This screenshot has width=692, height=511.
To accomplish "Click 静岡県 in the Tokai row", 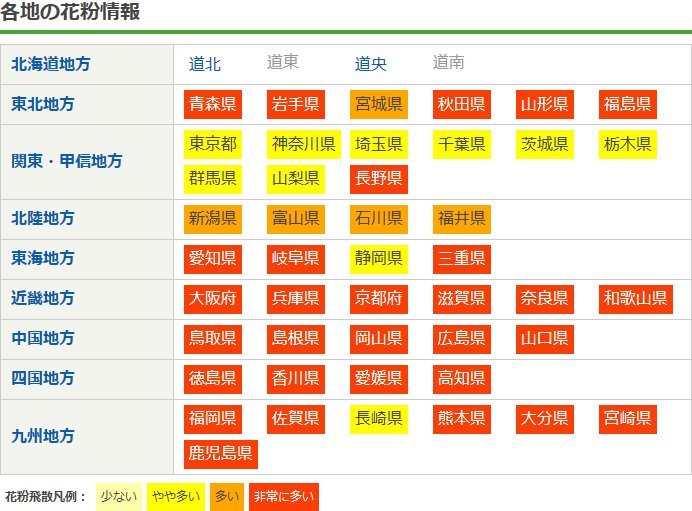I will [378, 258].
